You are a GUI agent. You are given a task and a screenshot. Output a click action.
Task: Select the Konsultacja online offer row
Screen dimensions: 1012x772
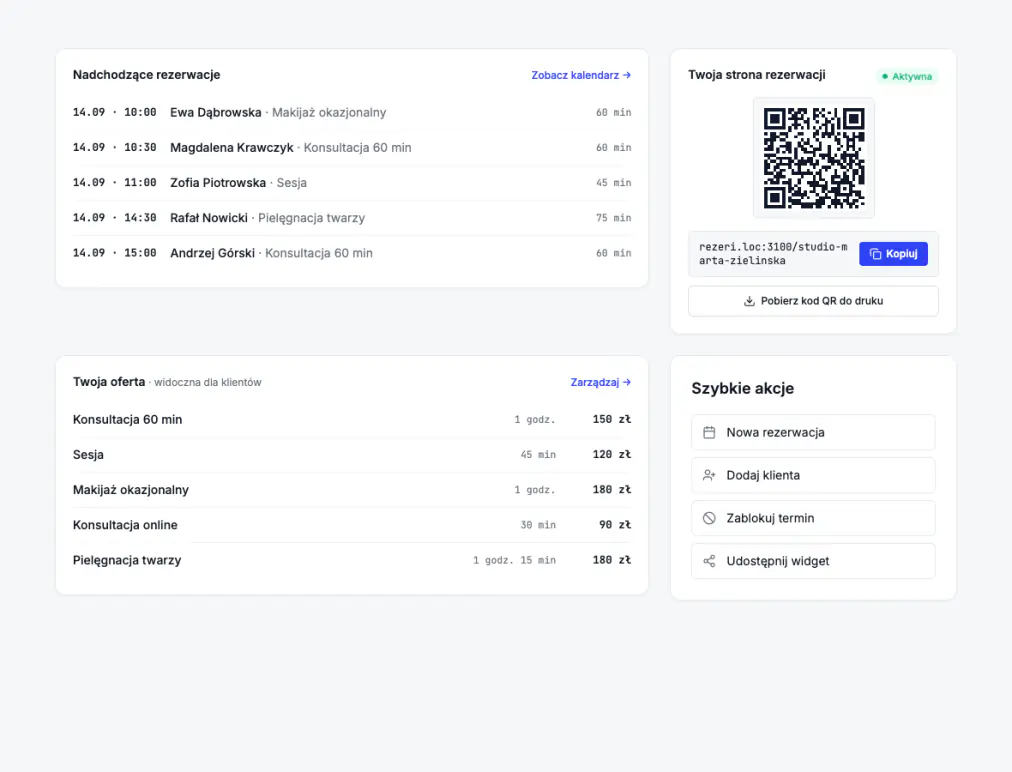[x=352, y=525]
